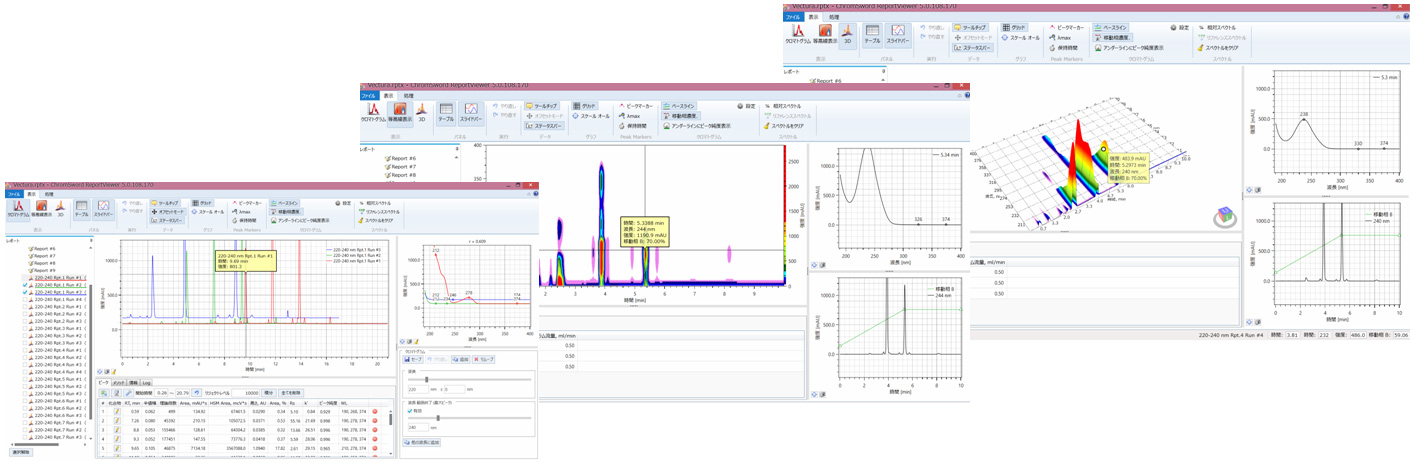
Task: Uncheck 220-240 Rpt.1 Run #3 checkbox
Action: (25, 292)
